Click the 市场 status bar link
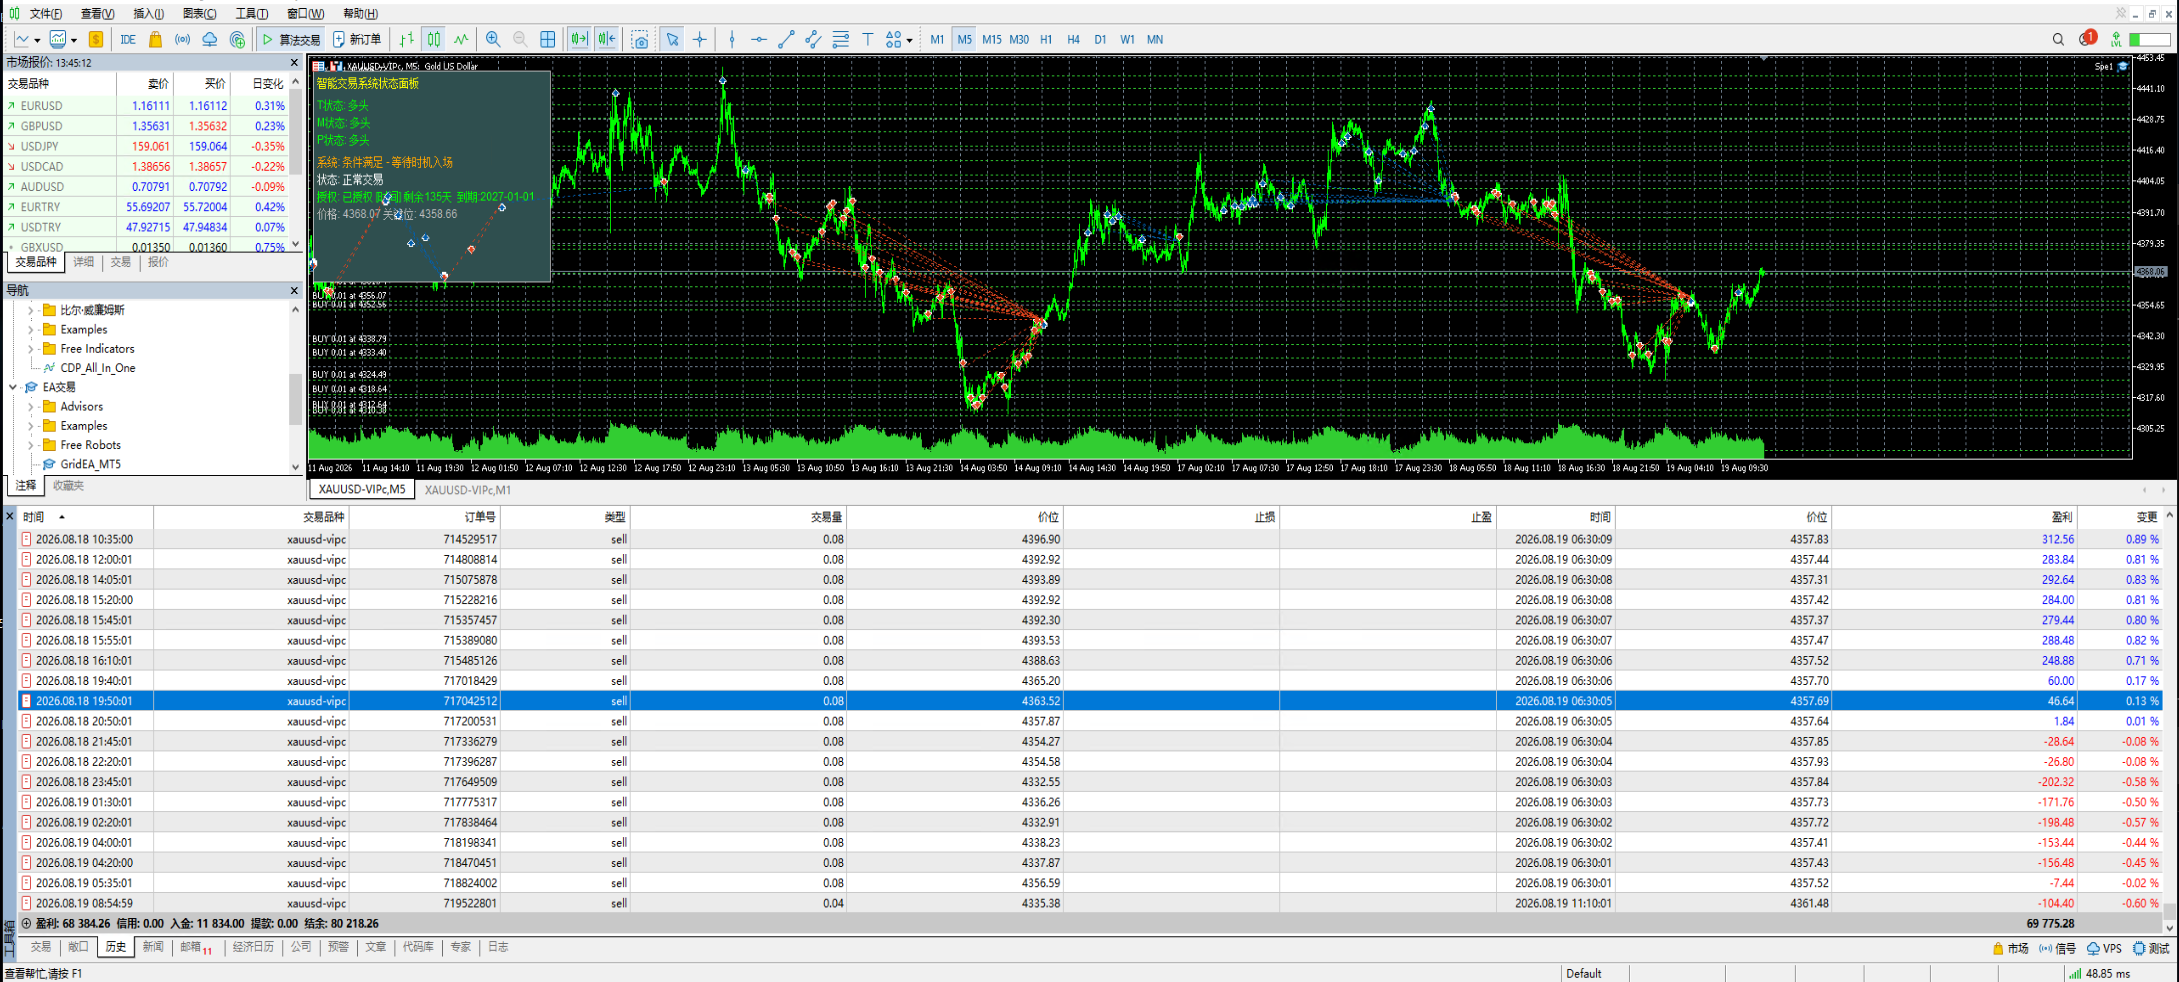The image size is (2179, 982). (x=2010, y=948)
